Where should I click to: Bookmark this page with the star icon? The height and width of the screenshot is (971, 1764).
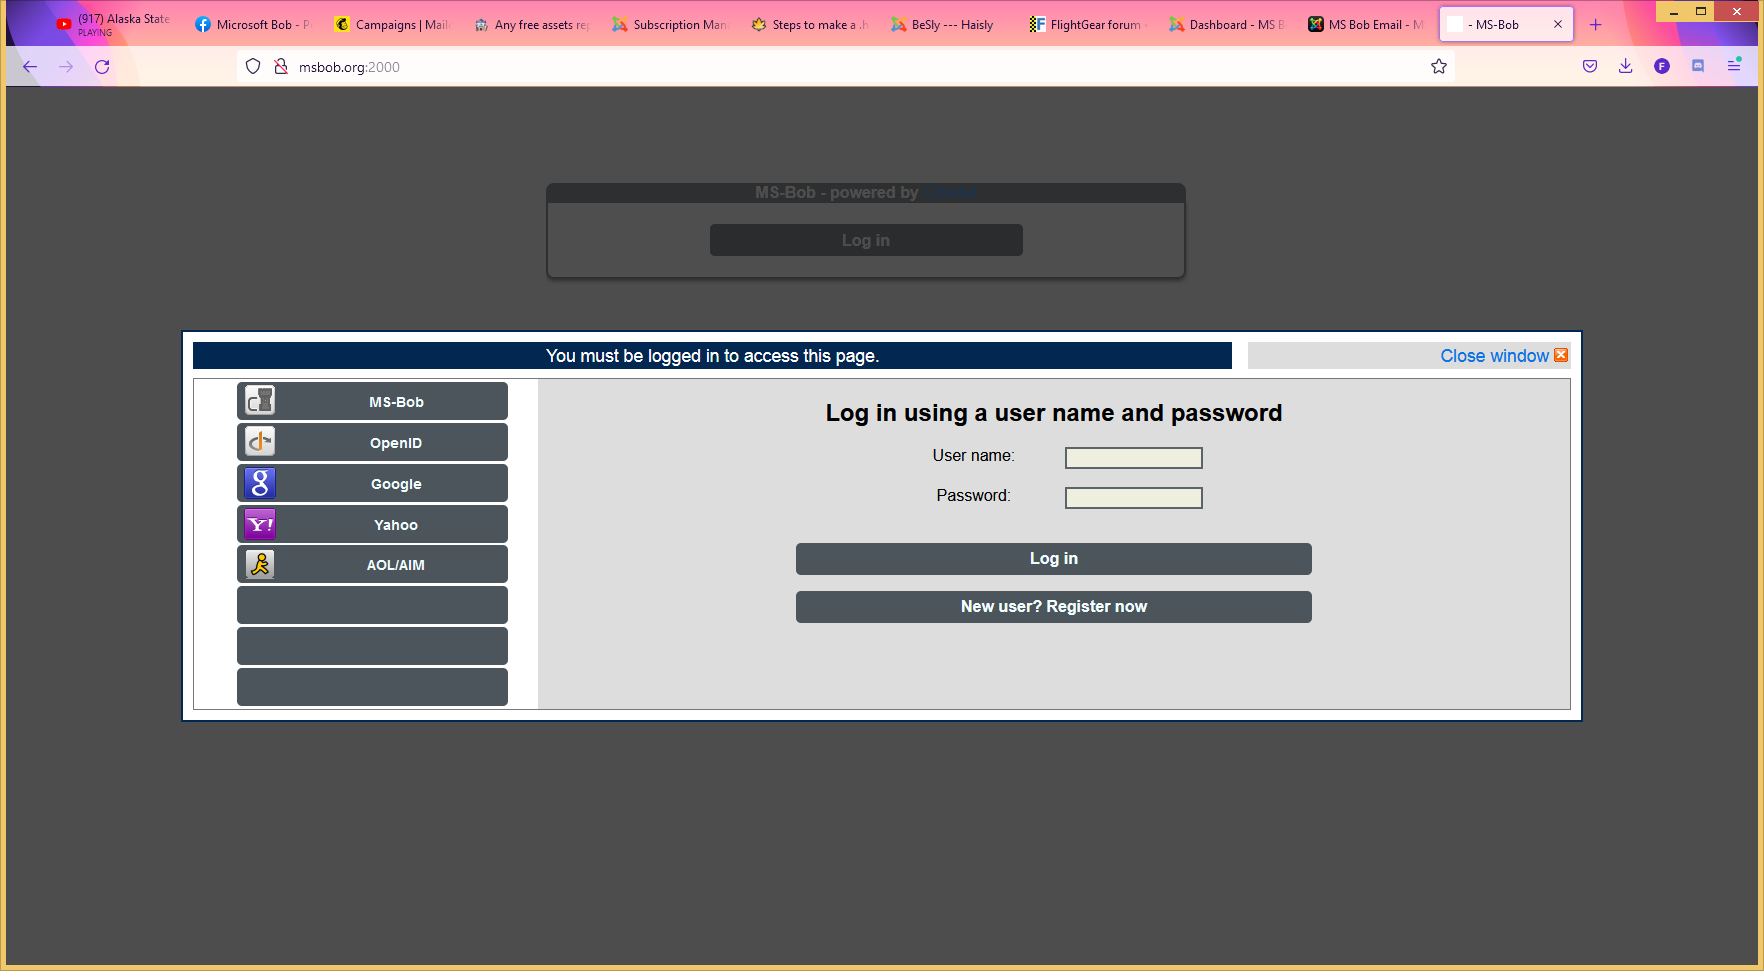tap(1439, 67)
